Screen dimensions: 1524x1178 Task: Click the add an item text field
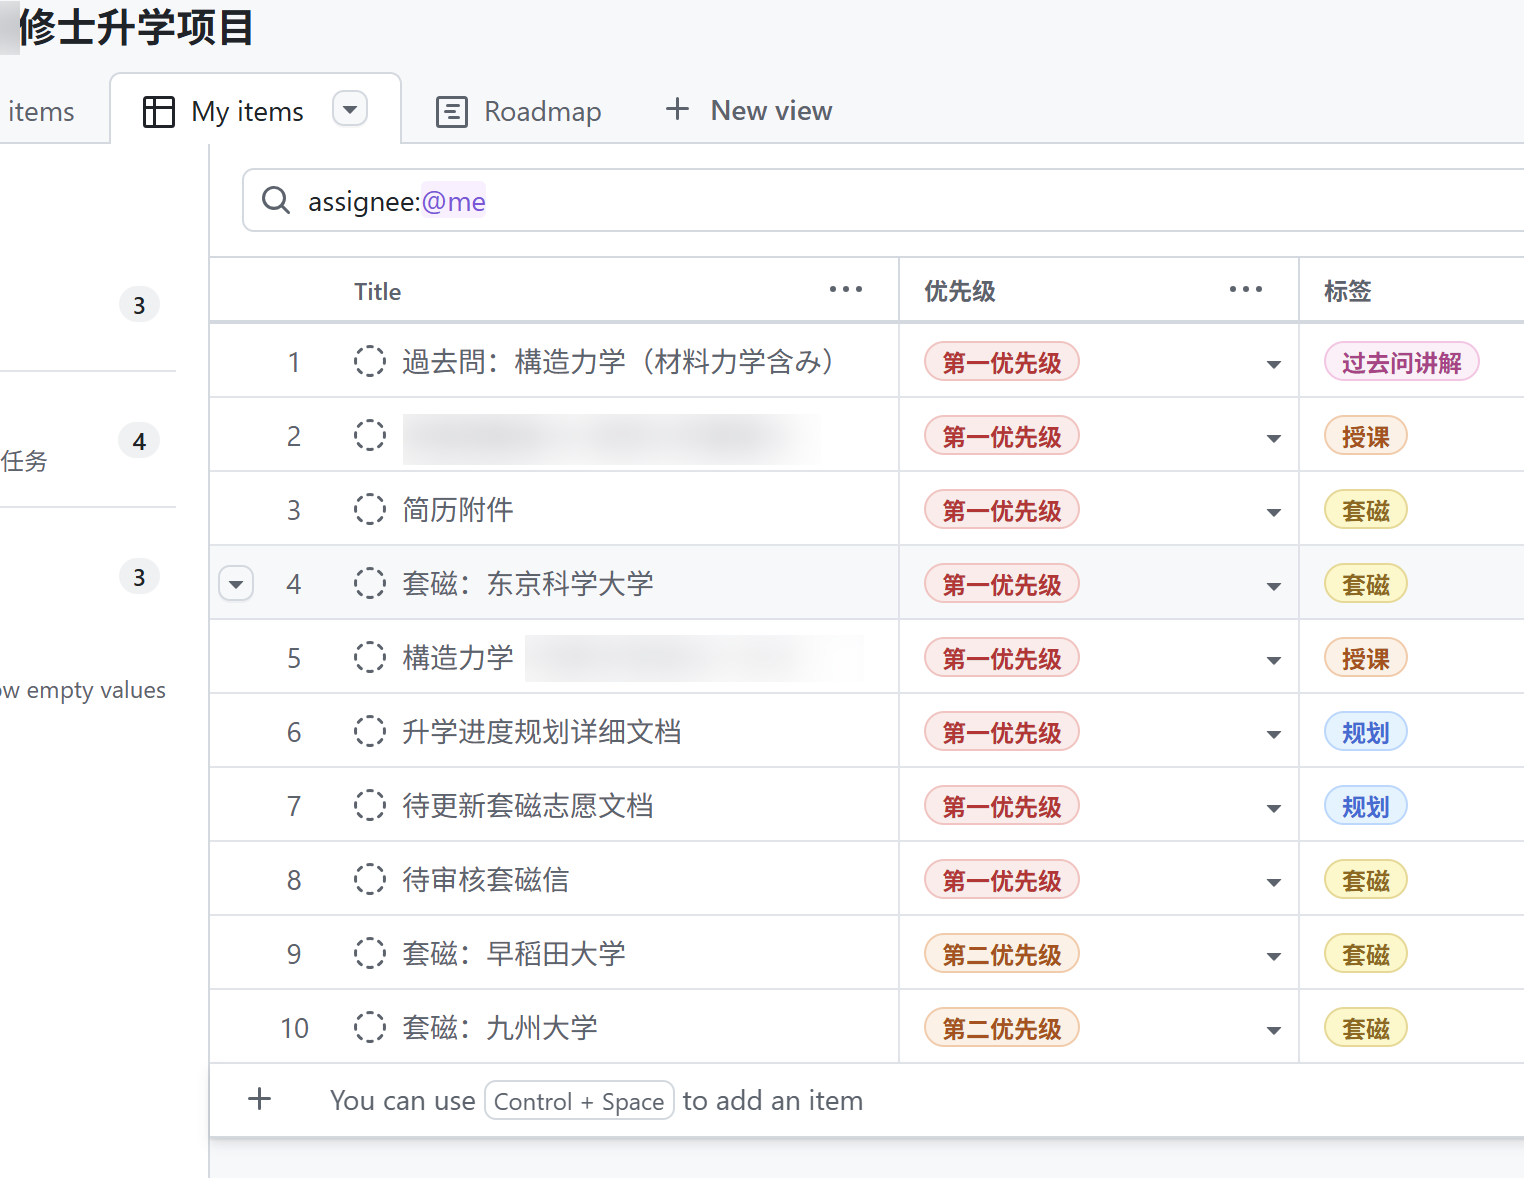[x=596, y=1100]
